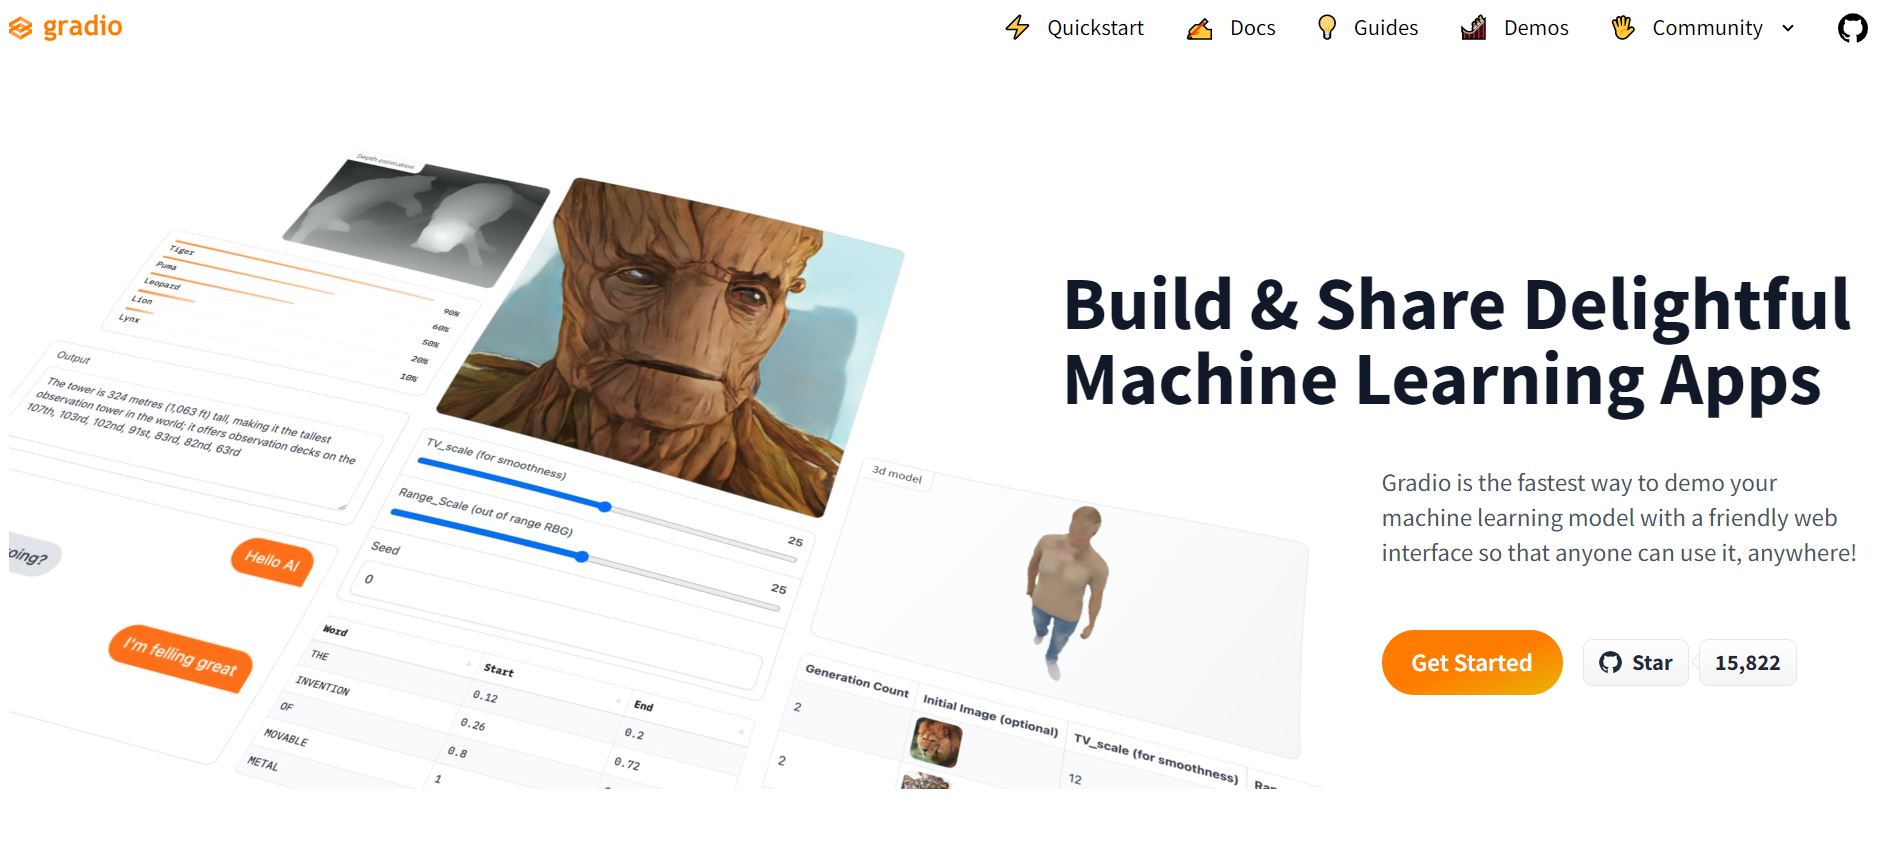Click the GitHub Star button
Viewport: 1881px width, 852px height.
tap(1635, 662)
